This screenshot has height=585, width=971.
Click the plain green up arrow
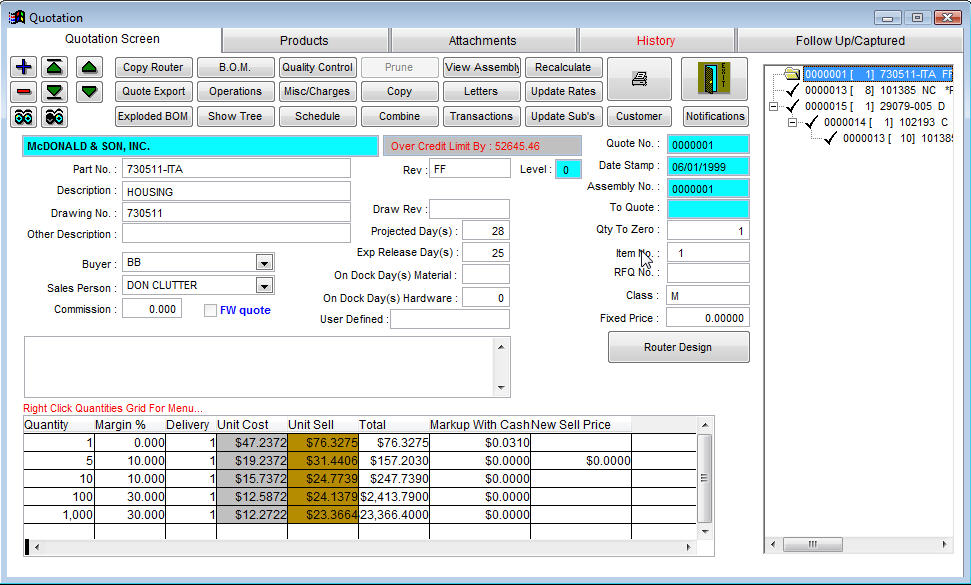[x=90, y=67]
